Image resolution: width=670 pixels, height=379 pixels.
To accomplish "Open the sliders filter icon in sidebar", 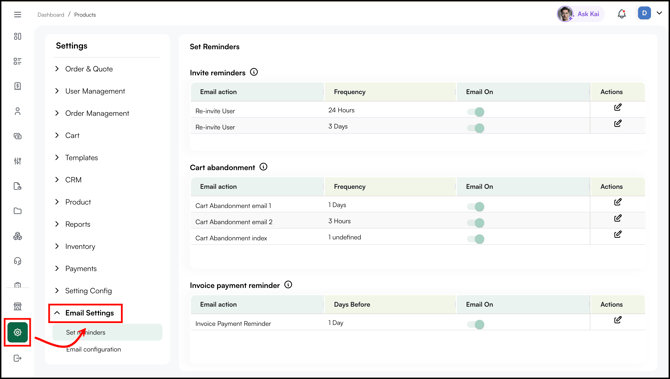I will (18, 161).
